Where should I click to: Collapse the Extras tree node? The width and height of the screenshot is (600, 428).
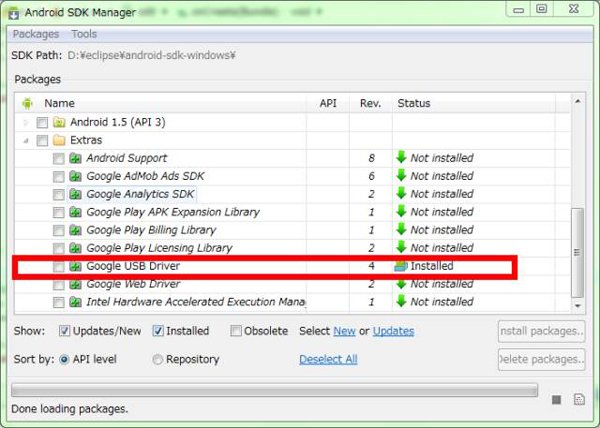tap(26, 141)
